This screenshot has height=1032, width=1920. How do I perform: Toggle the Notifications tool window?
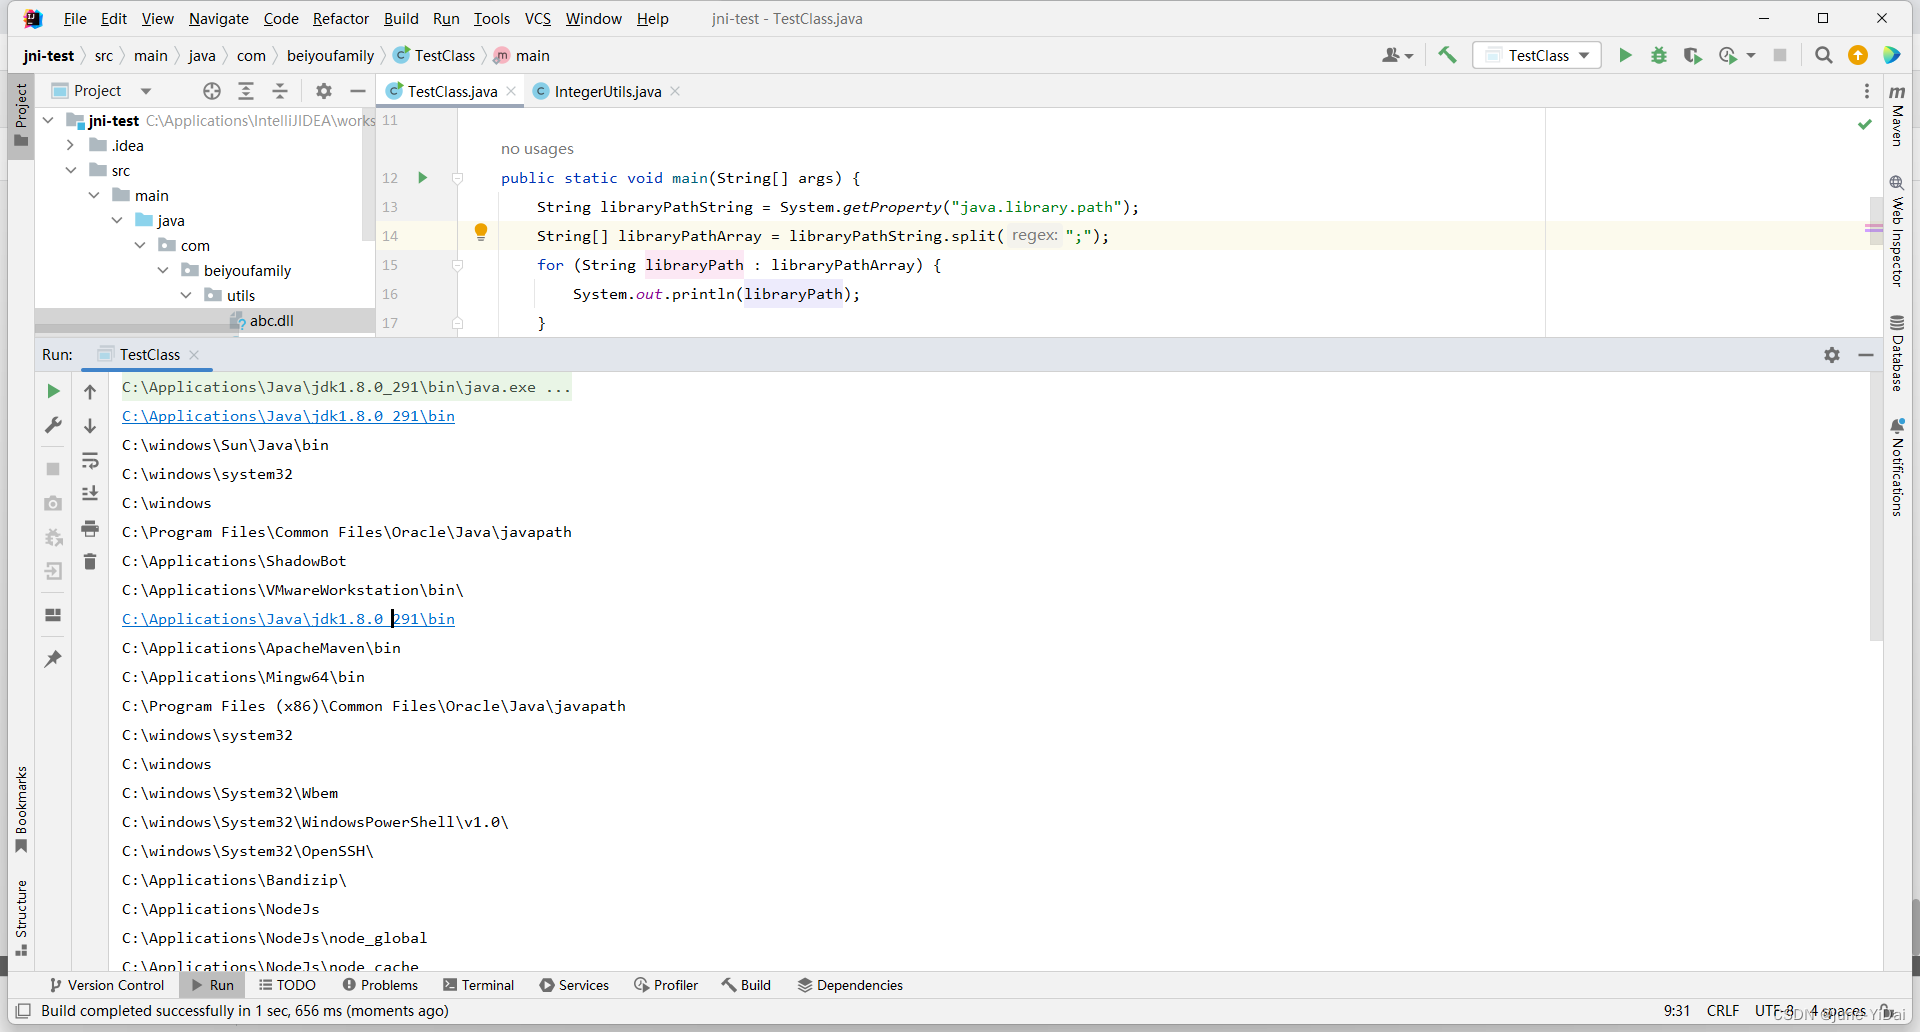tap(1897, 468)
